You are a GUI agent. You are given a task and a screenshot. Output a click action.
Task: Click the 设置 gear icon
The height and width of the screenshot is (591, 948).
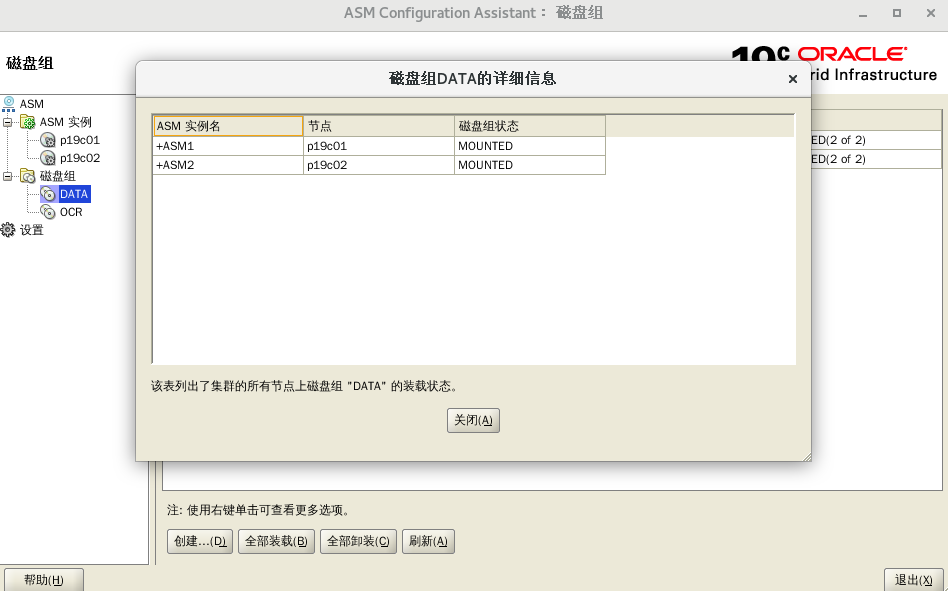click(x=8, y=230)
